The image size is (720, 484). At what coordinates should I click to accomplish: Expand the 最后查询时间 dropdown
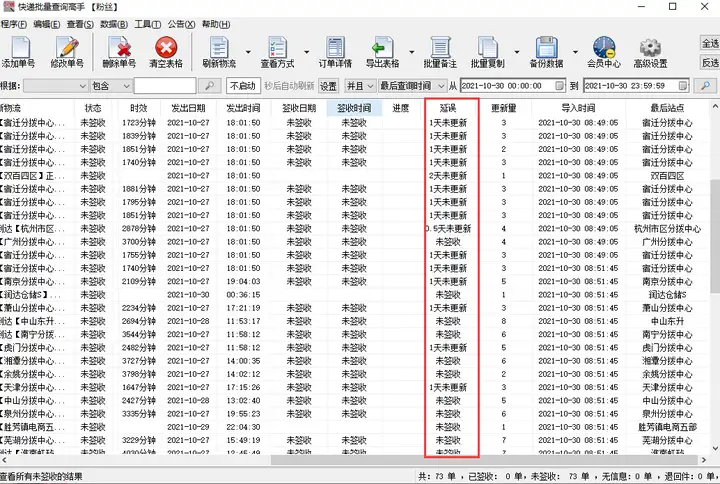tap(439, 86)
